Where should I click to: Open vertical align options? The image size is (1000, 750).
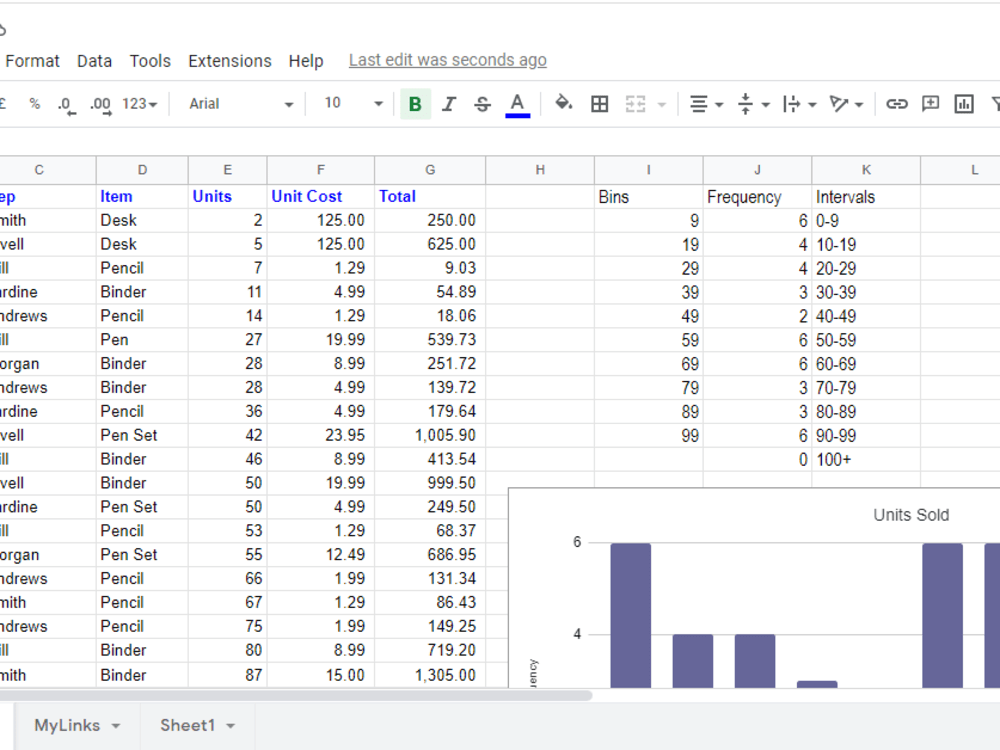point(753,104)
